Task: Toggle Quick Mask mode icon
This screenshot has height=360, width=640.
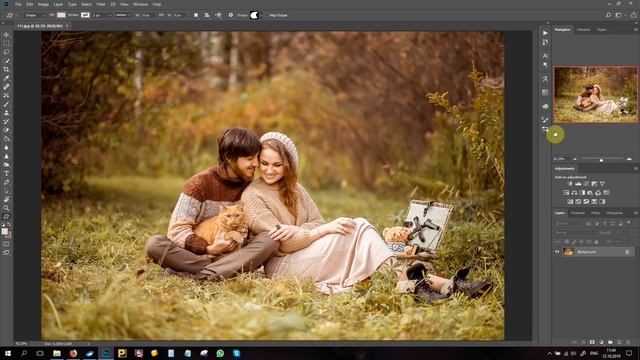Action: coord(6,244)
